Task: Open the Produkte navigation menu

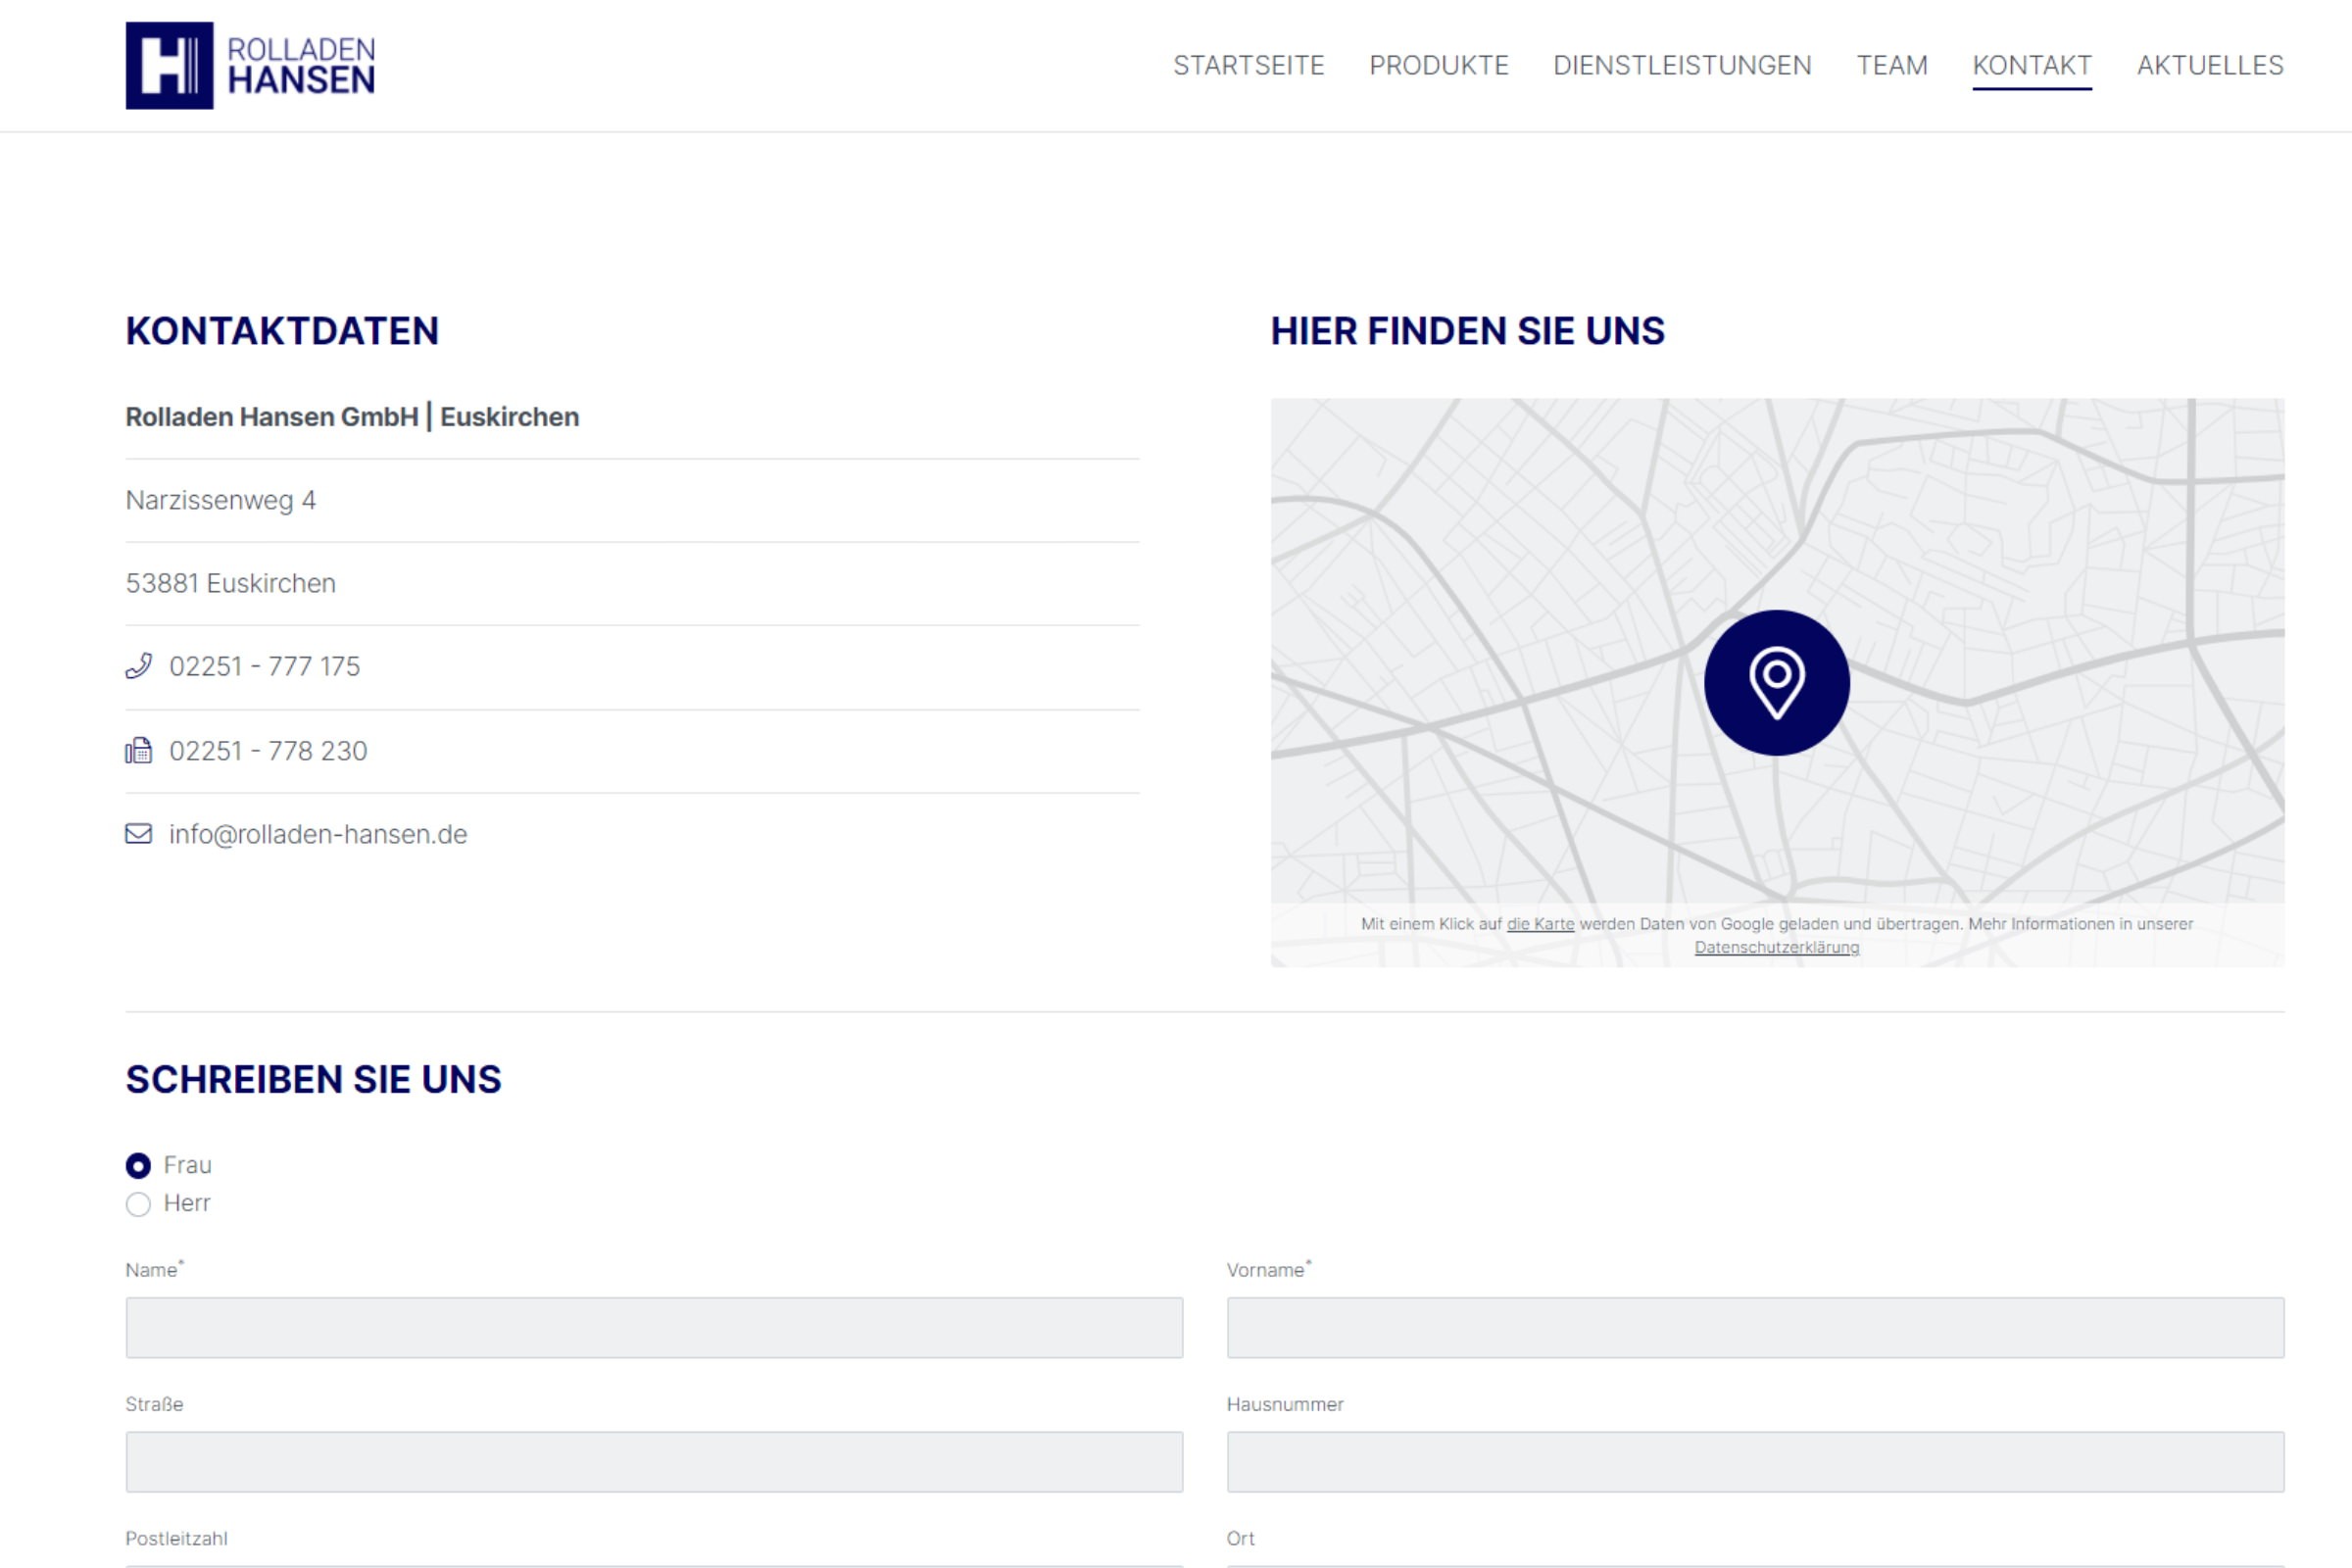Action: tap(1438, 66)
